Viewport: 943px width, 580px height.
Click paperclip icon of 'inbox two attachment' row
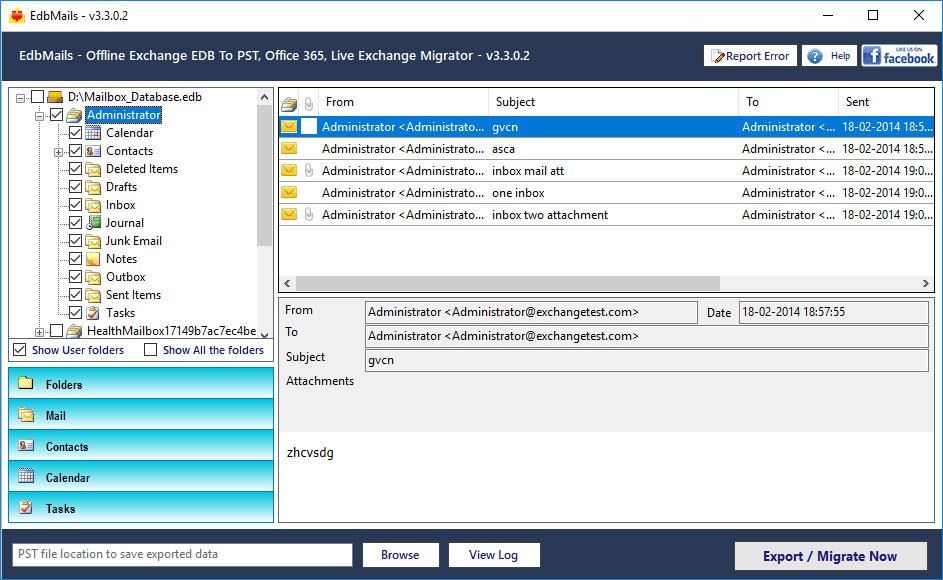tap(309, 214)
